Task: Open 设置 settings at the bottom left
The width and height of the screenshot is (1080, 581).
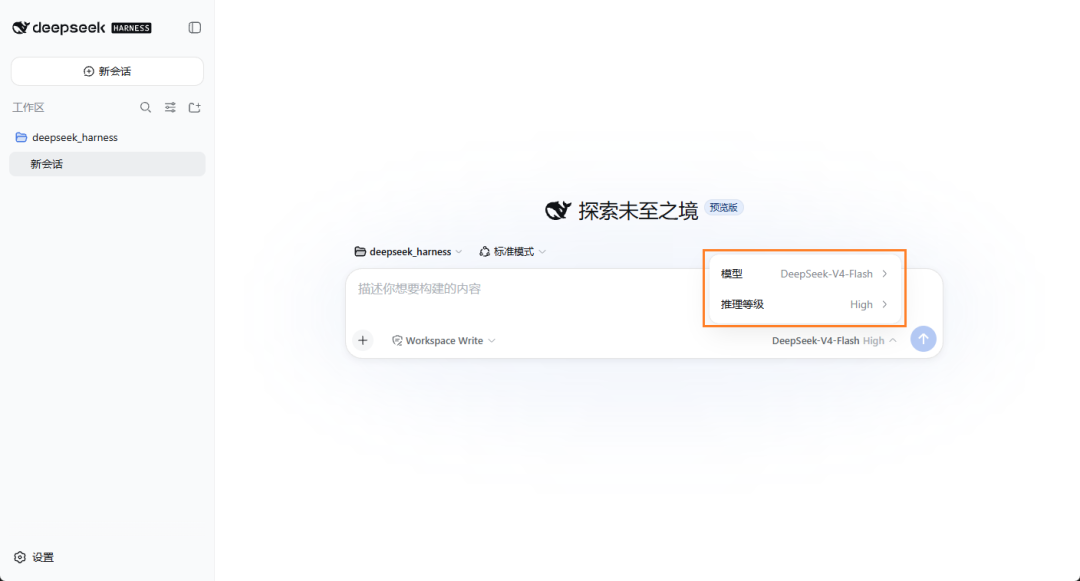Action: [34, 557]
